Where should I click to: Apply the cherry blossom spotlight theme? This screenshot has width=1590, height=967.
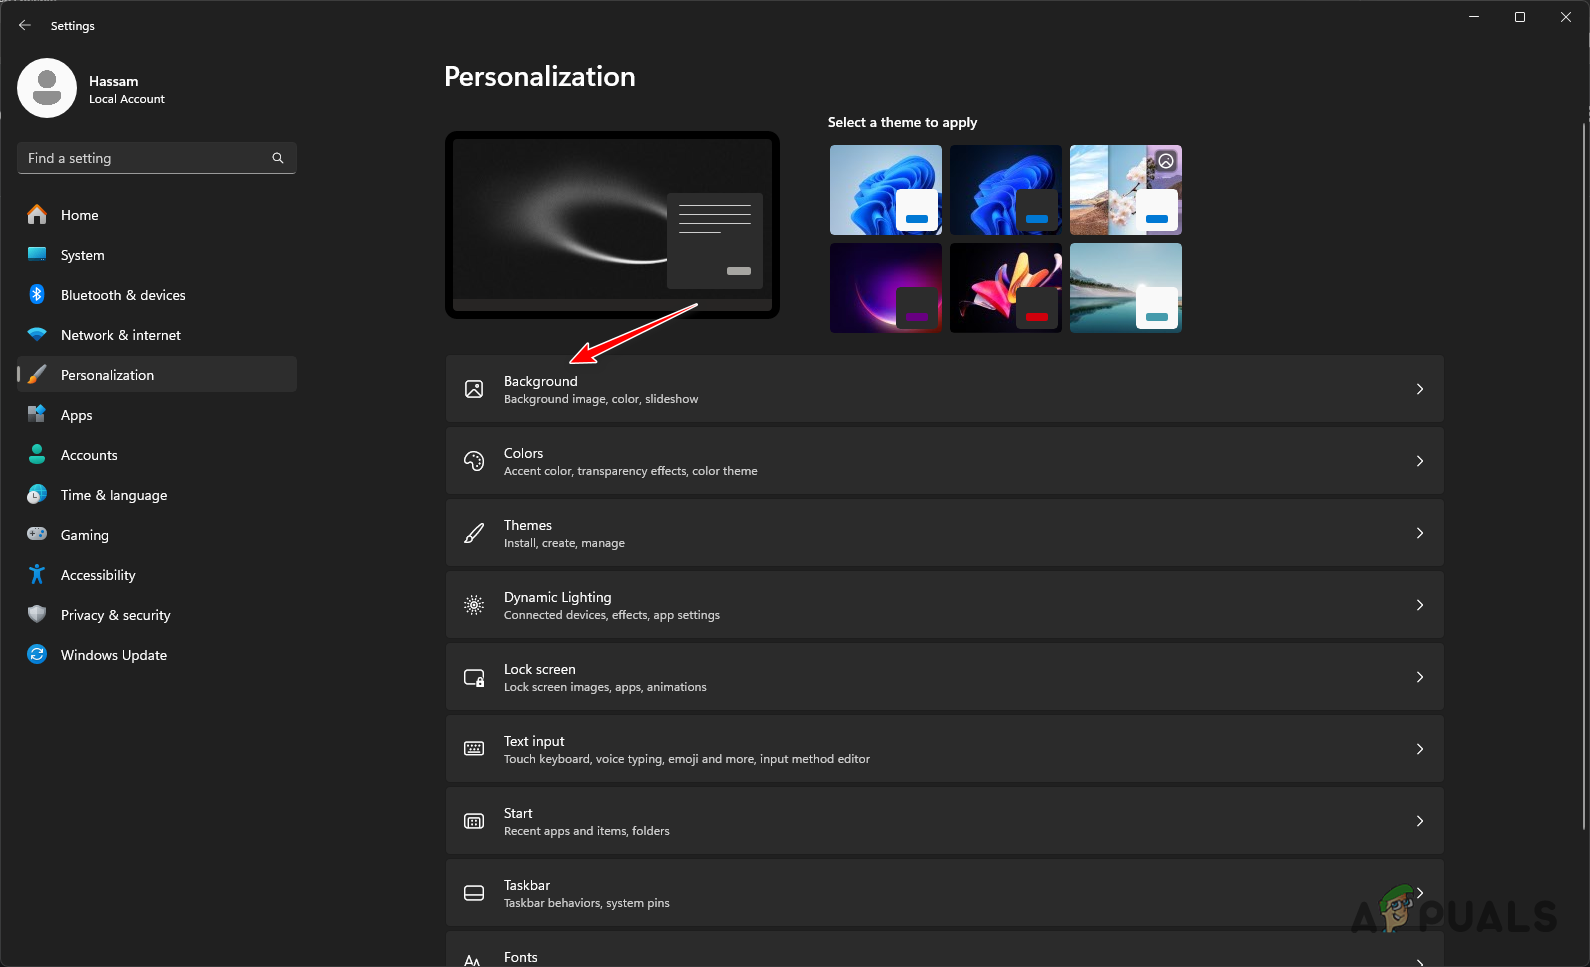1126,190
